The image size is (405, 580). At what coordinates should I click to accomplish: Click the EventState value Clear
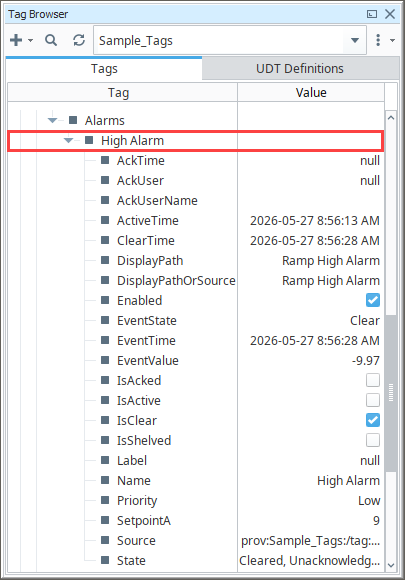(365, 321)
